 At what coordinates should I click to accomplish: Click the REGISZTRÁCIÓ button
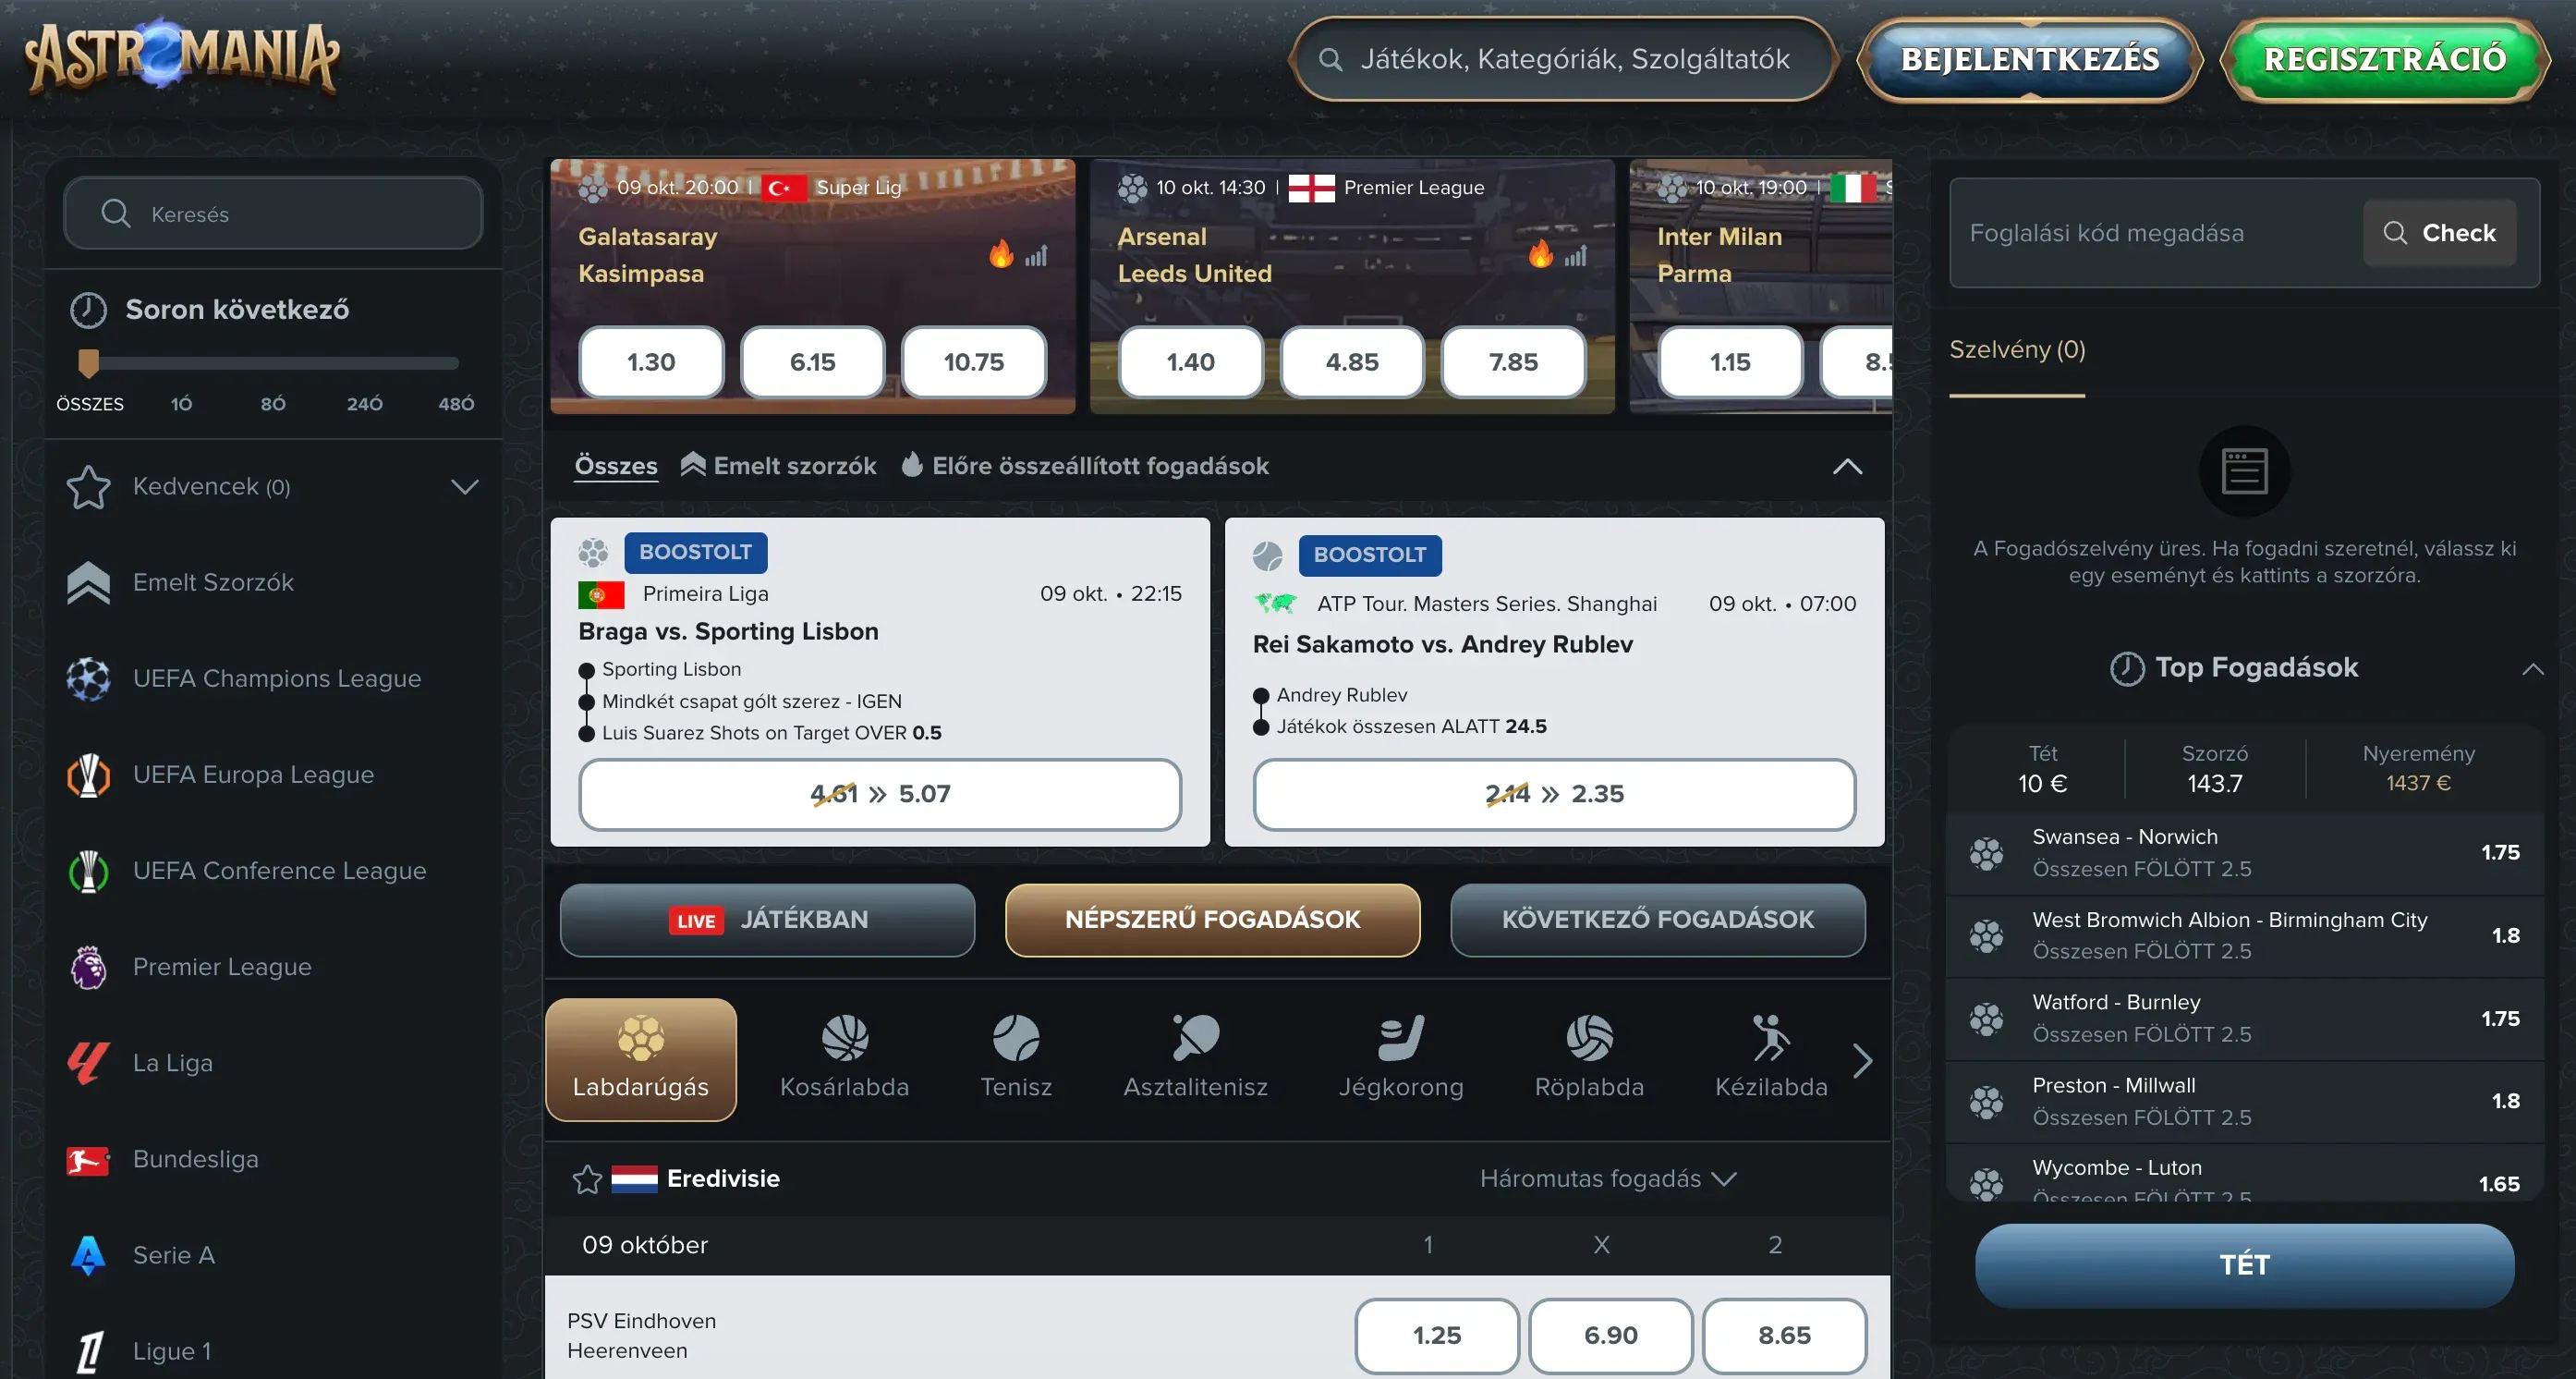(x=2385, y=59)
